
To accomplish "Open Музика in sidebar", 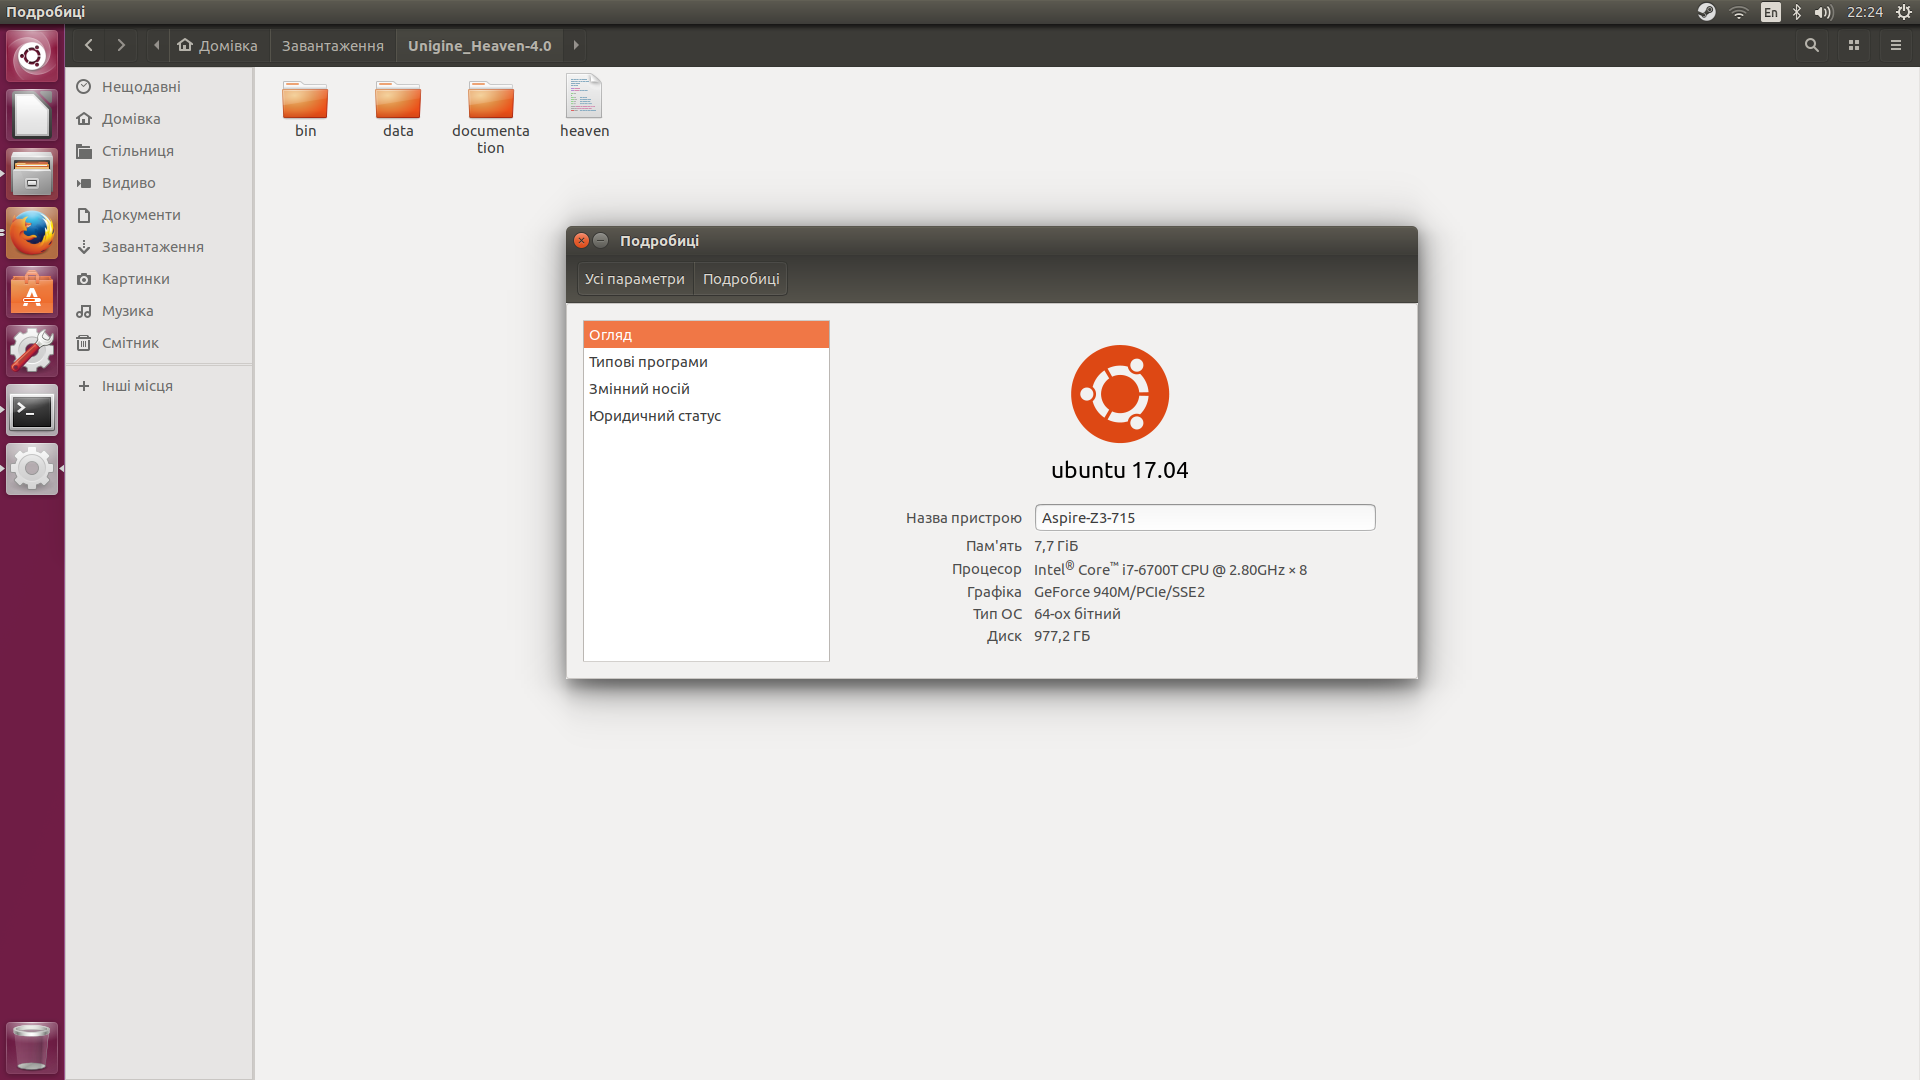I will tap(159, 311).
